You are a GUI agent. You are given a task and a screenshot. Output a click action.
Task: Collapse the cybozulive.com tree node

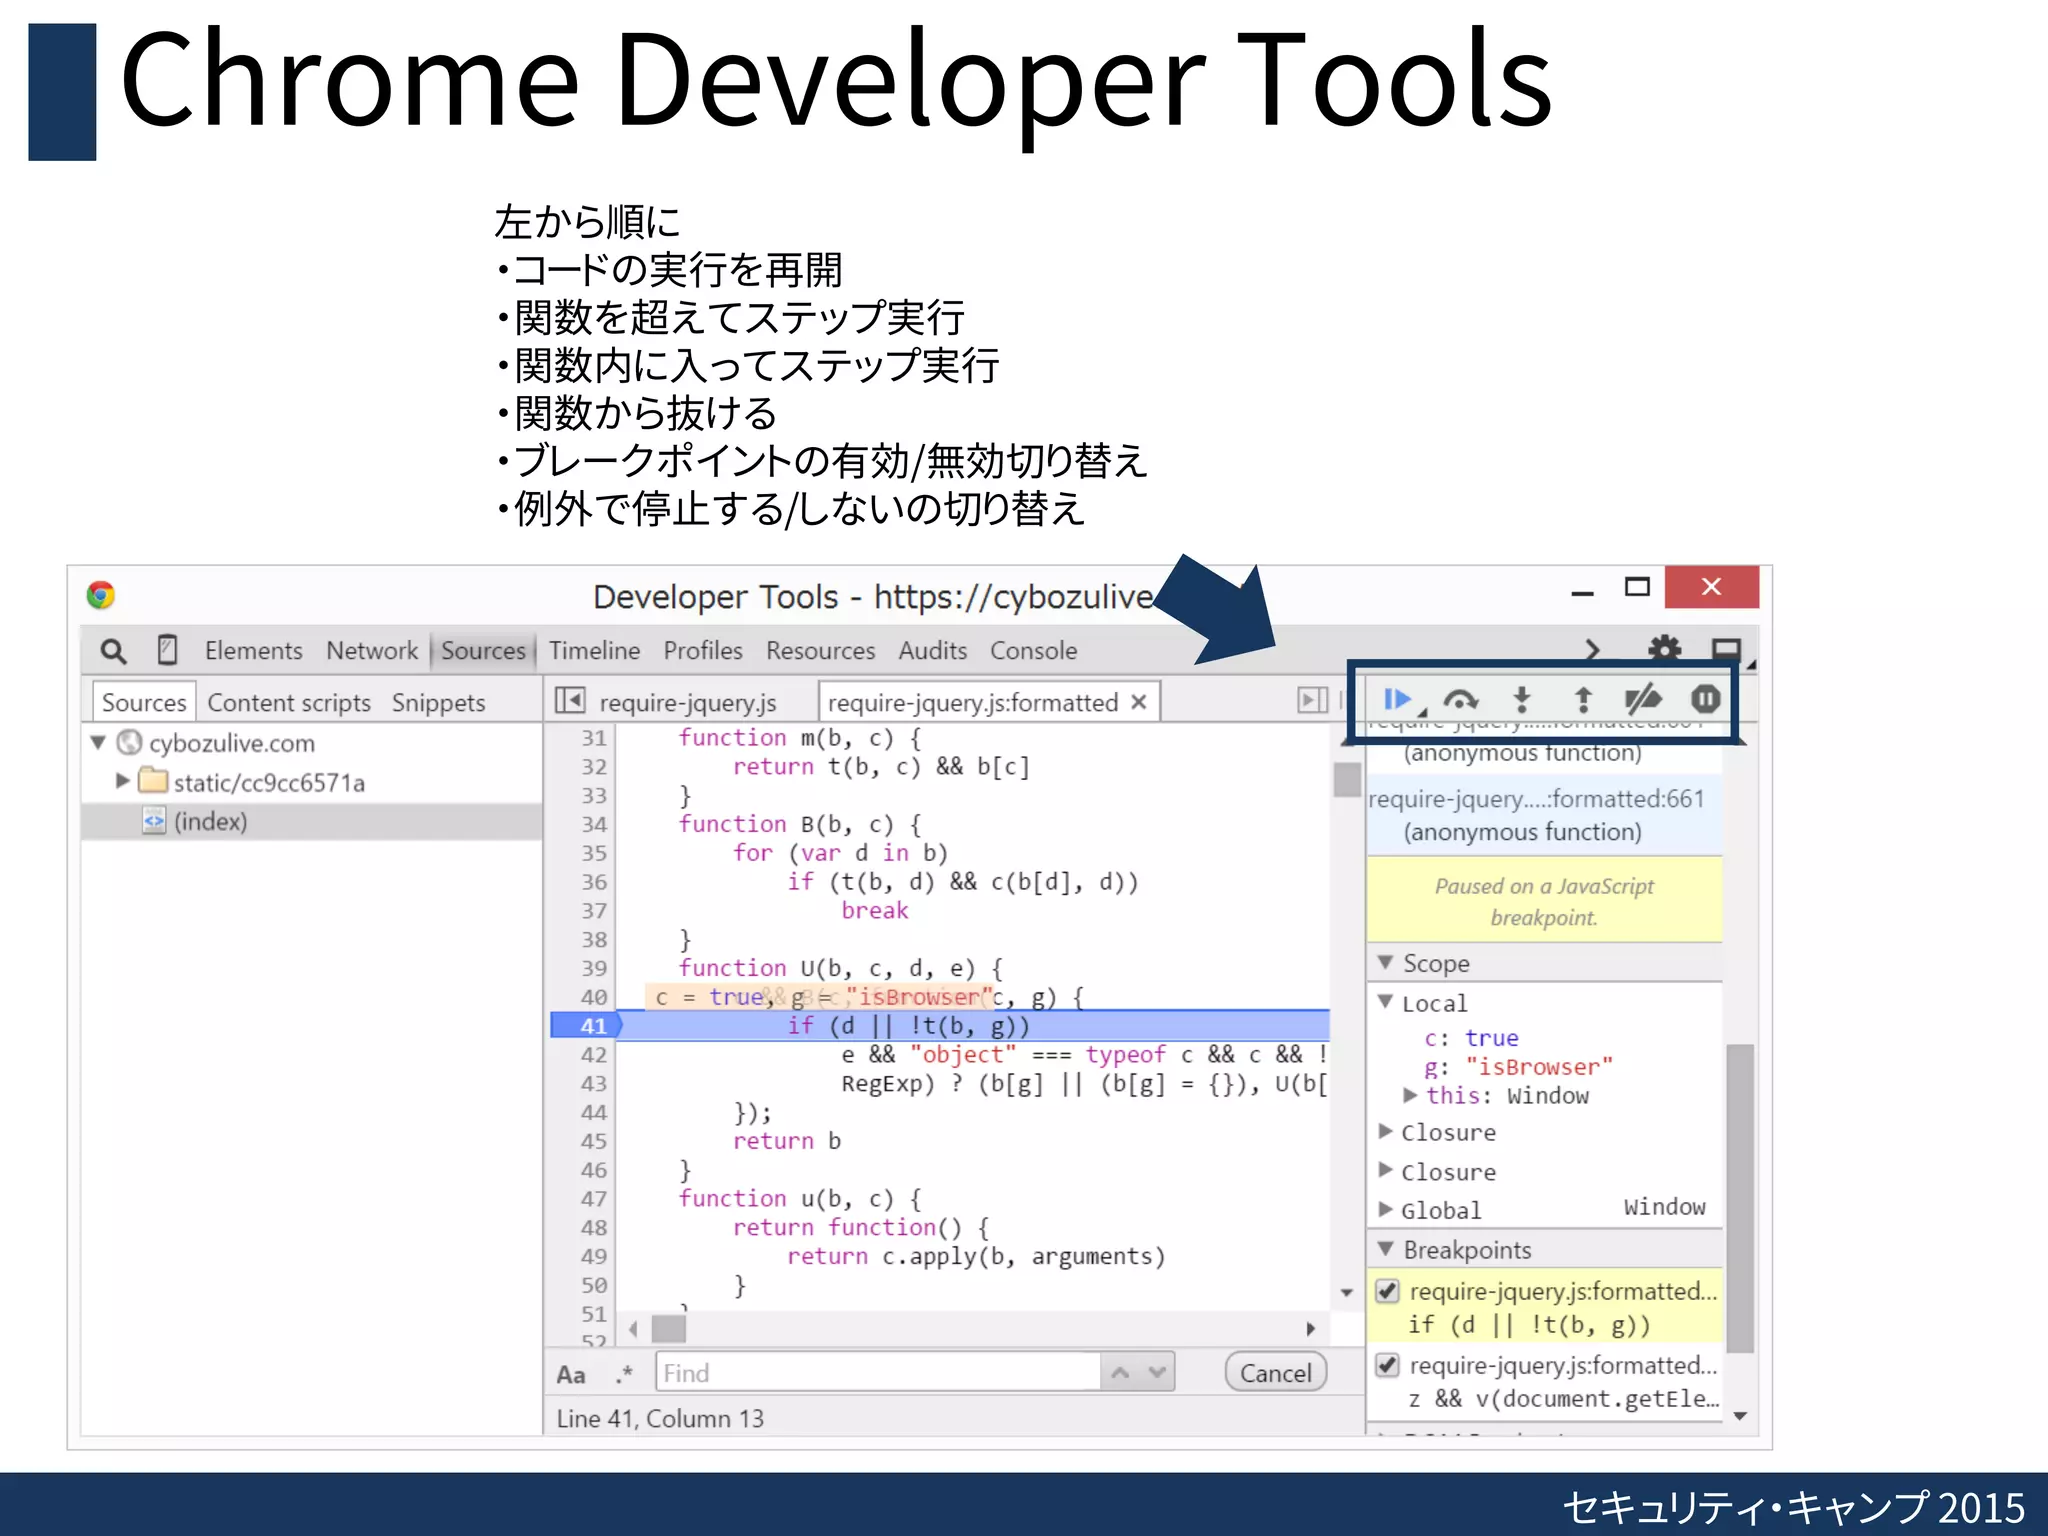(x=98, y=743)
